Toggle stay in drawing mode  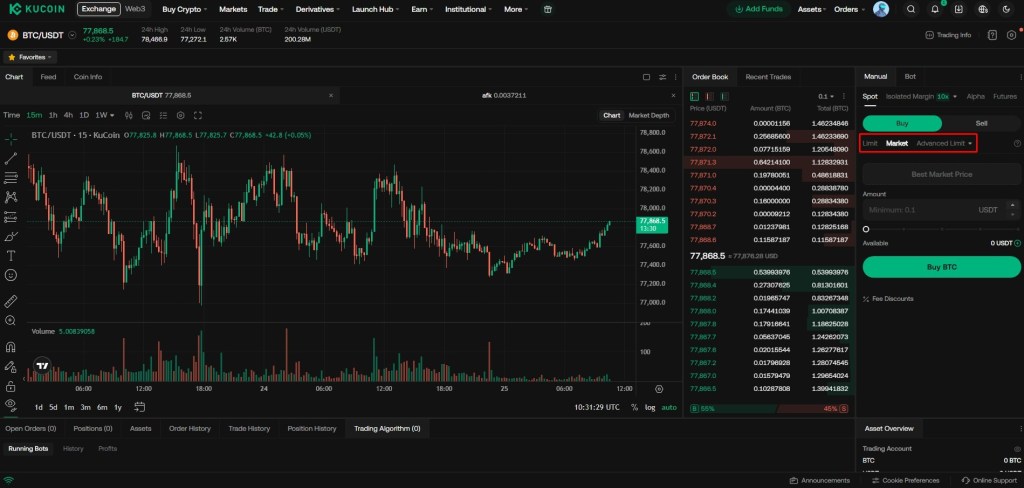10,366
